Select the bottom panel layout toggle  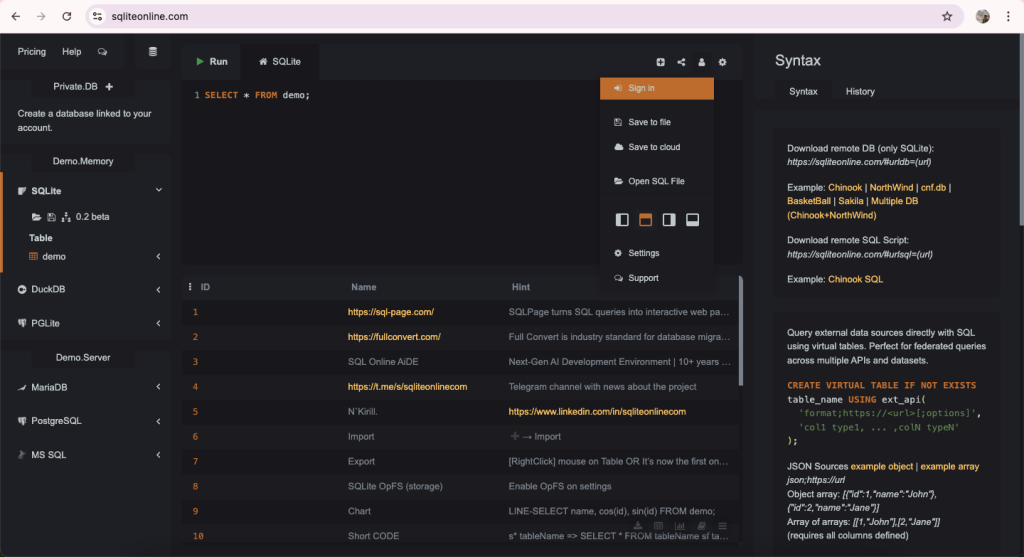(692, 220)
